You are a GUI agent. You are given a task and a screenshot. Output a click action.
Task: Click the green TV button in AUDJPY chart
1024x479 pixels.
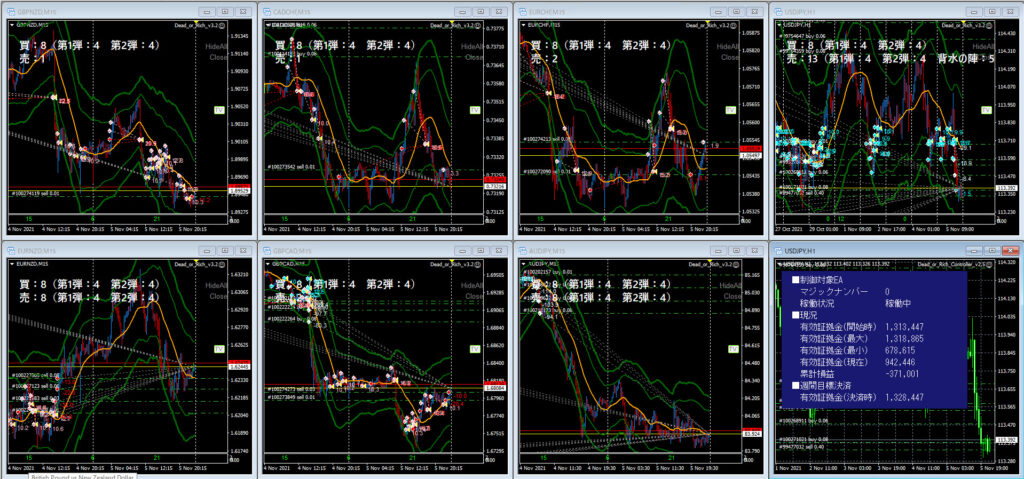[x=731, y=349]
